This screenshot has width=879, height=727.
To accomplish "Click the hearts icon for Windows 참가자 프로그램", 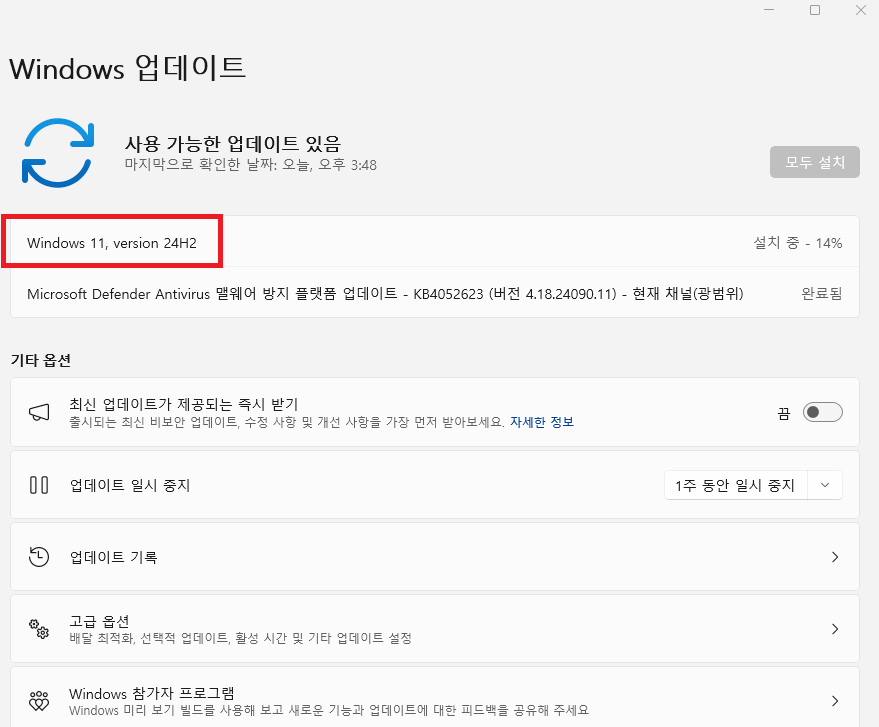I will (x=39, y=701).
